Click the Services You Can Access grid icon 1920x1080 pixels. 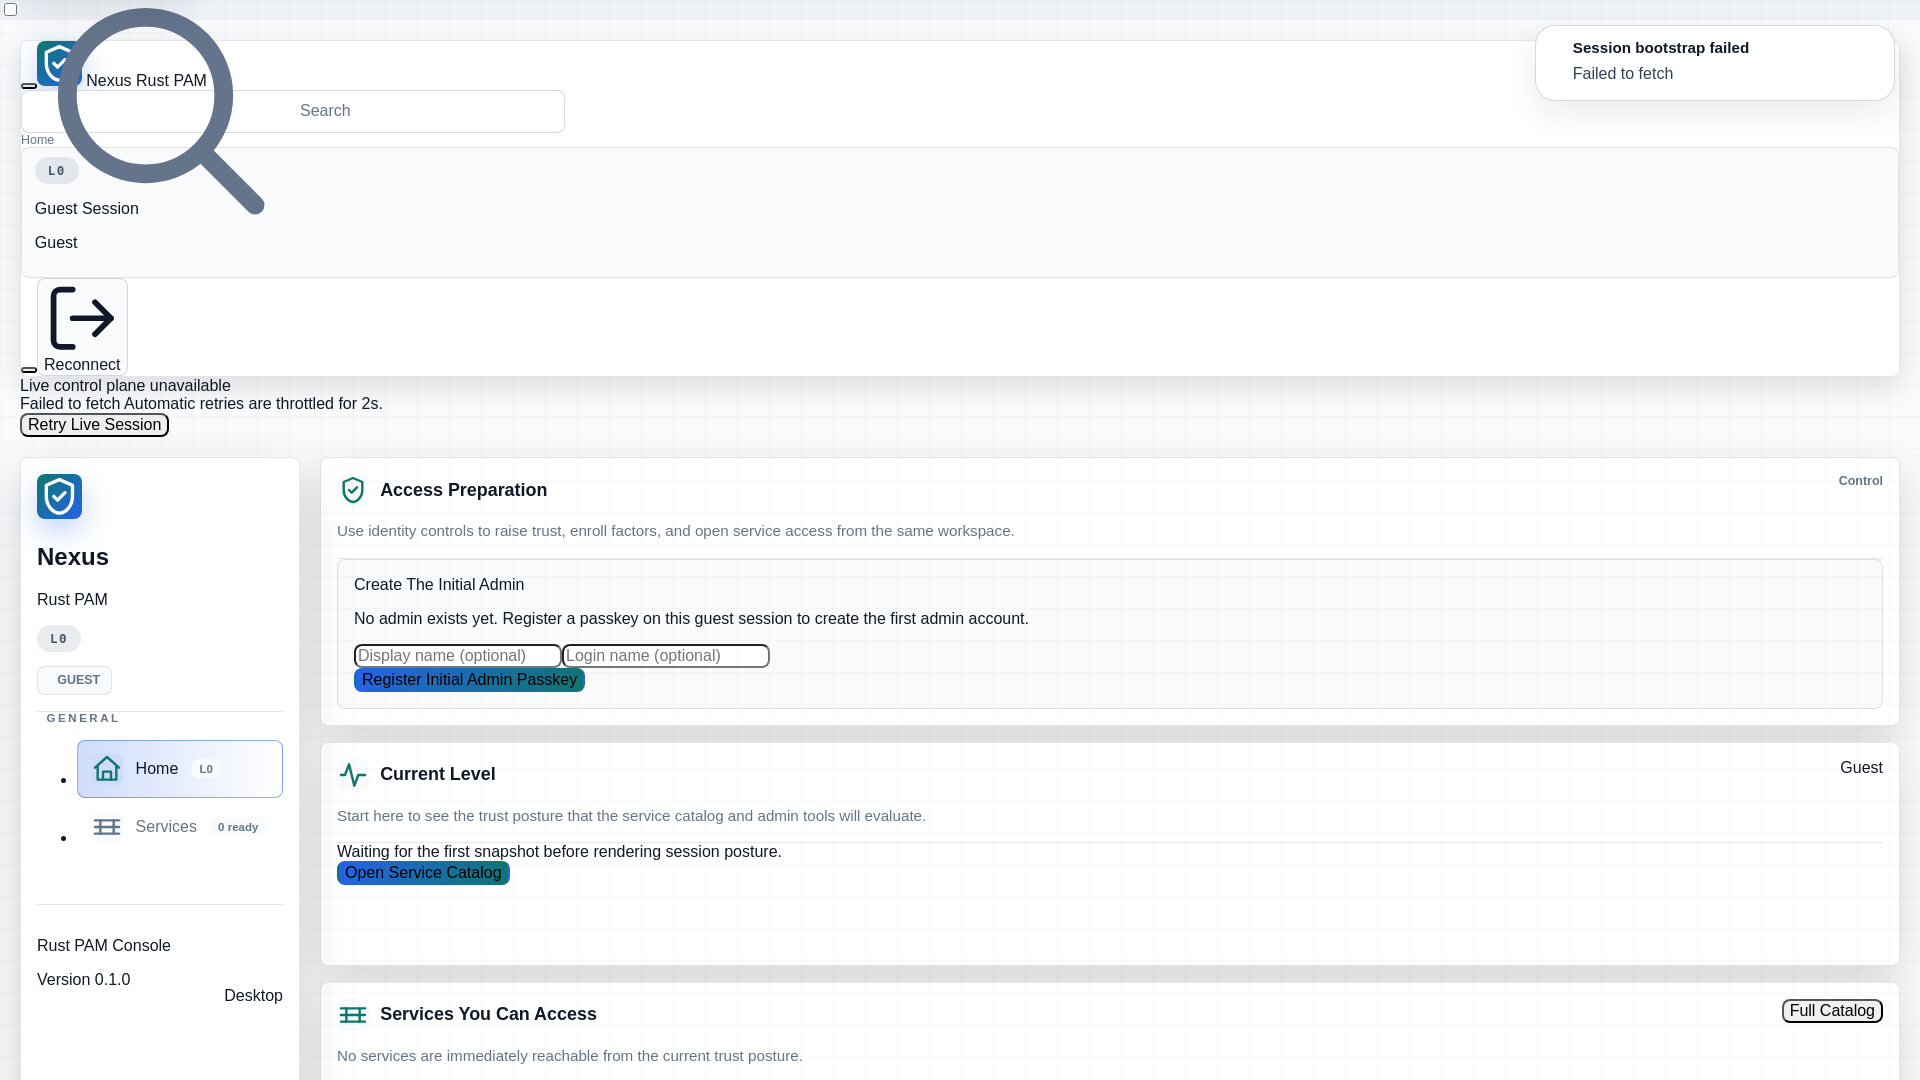tap(353, 1014)
